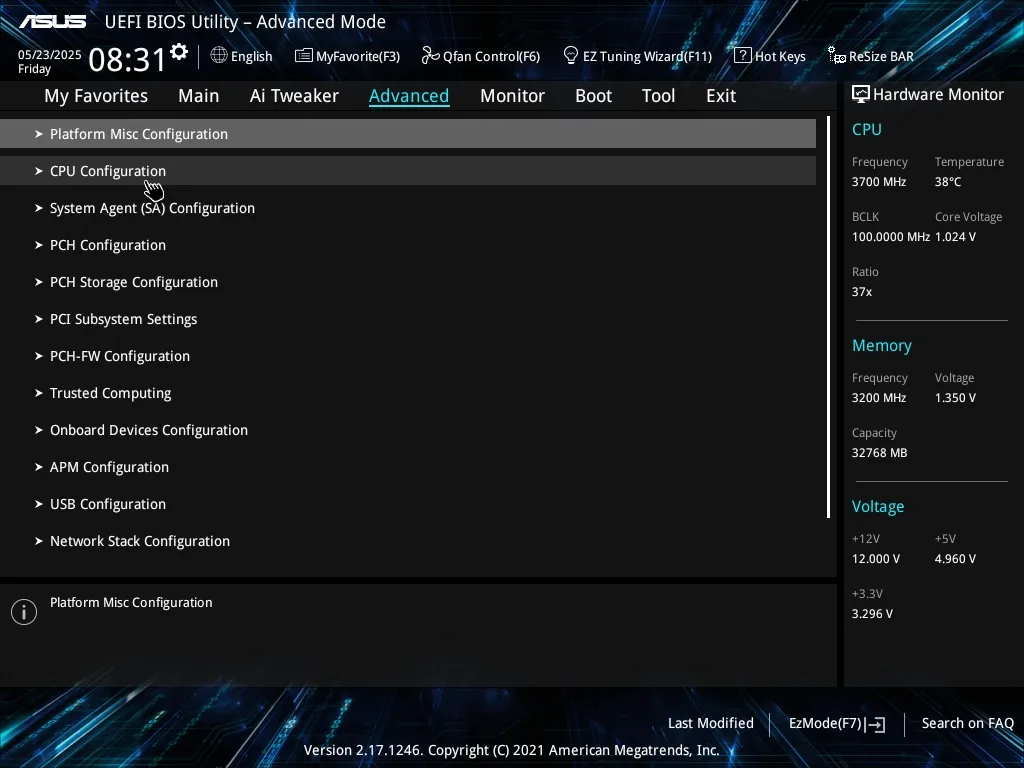Click the Qfan Control fan icon
Image resolution: width=1024 pixels, height=768 pixels.
point(430,56)
